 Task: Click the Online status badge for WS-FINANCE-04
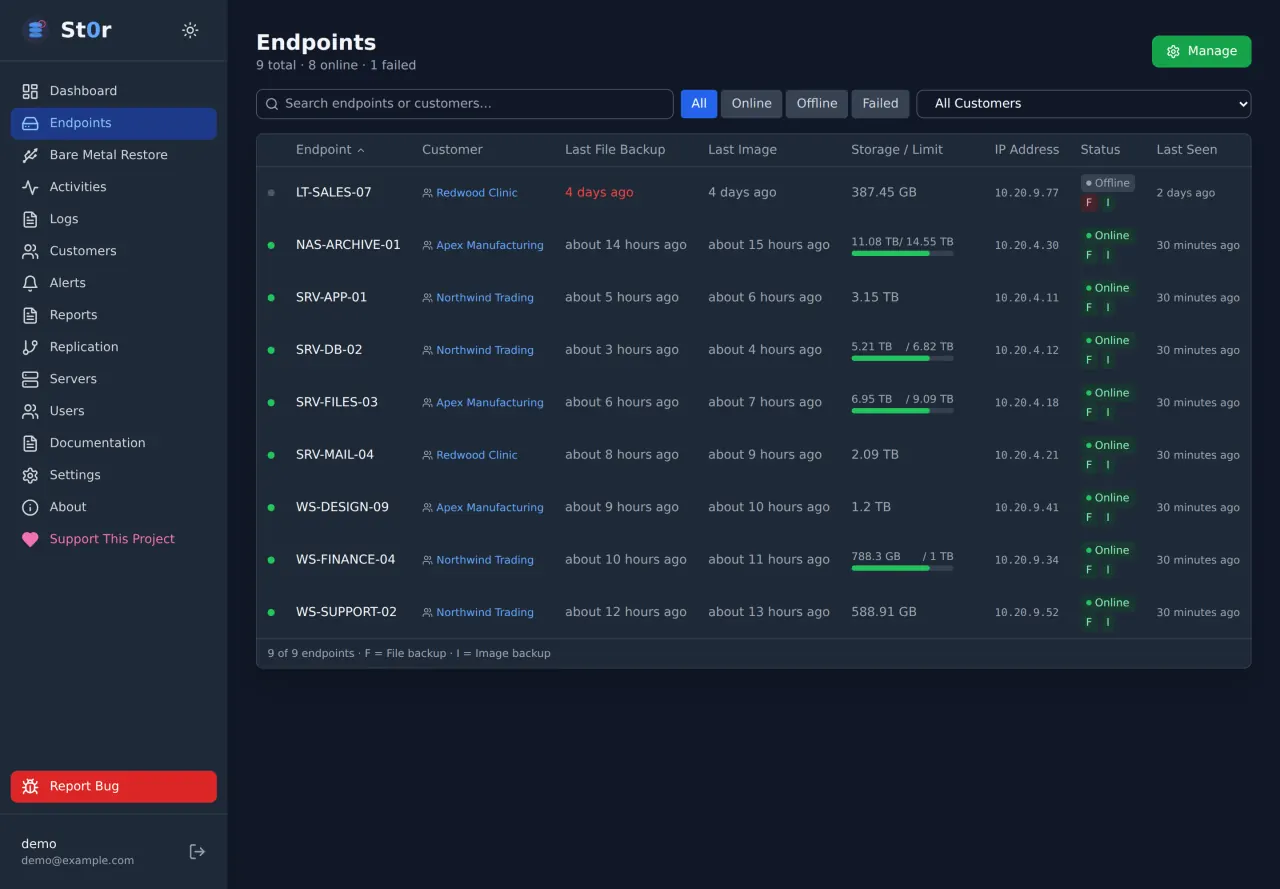coord(1108,550)
